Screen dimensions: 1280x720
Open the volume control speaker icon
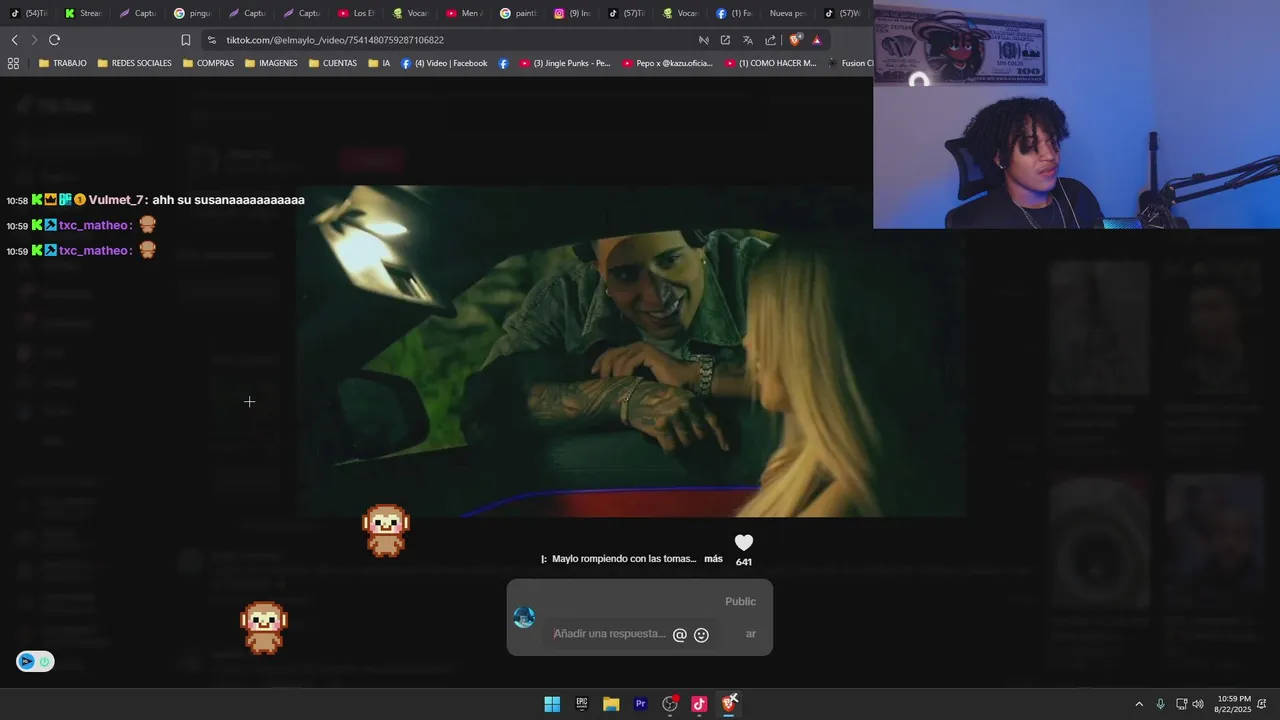(1198, 704)
